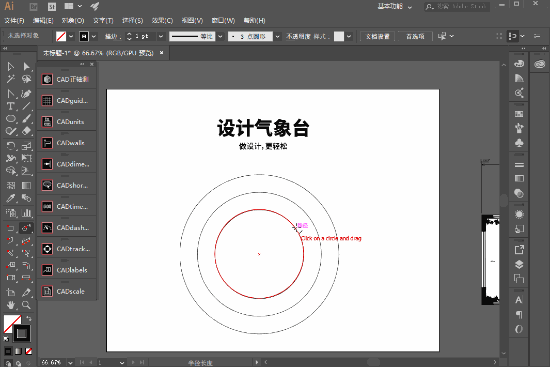Click the GPU performance rocket icon
Screen dimensions: 550x367
[94, 6]
